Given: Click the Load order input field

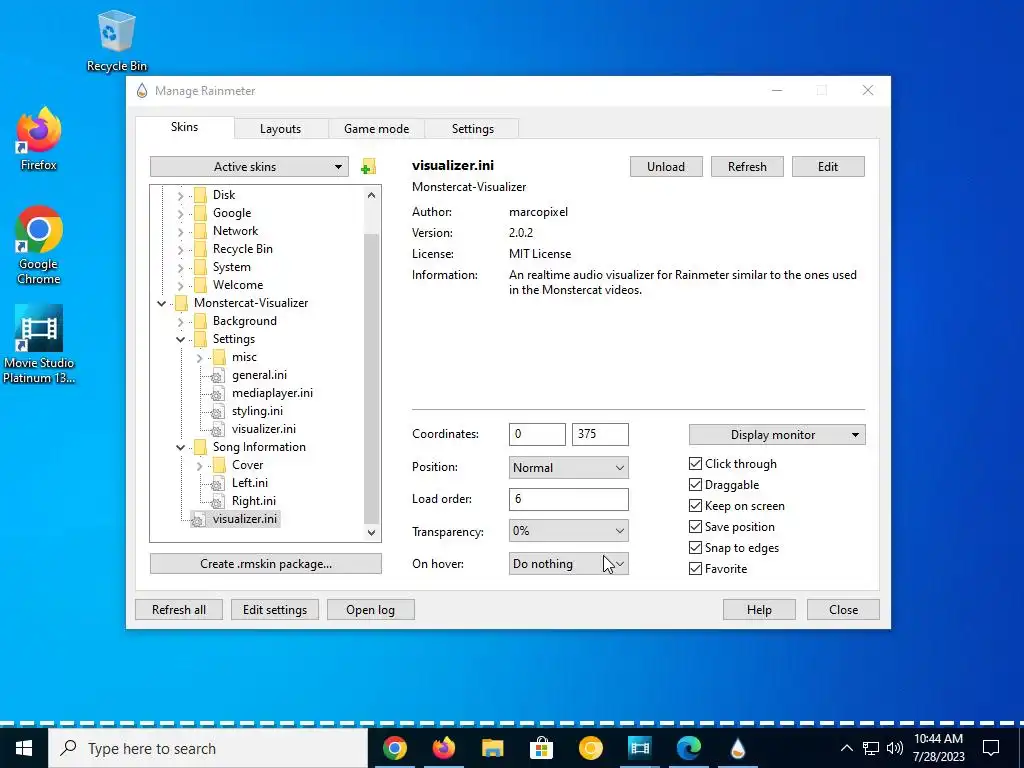Looking at the screenshot, I should click(568, 500).
